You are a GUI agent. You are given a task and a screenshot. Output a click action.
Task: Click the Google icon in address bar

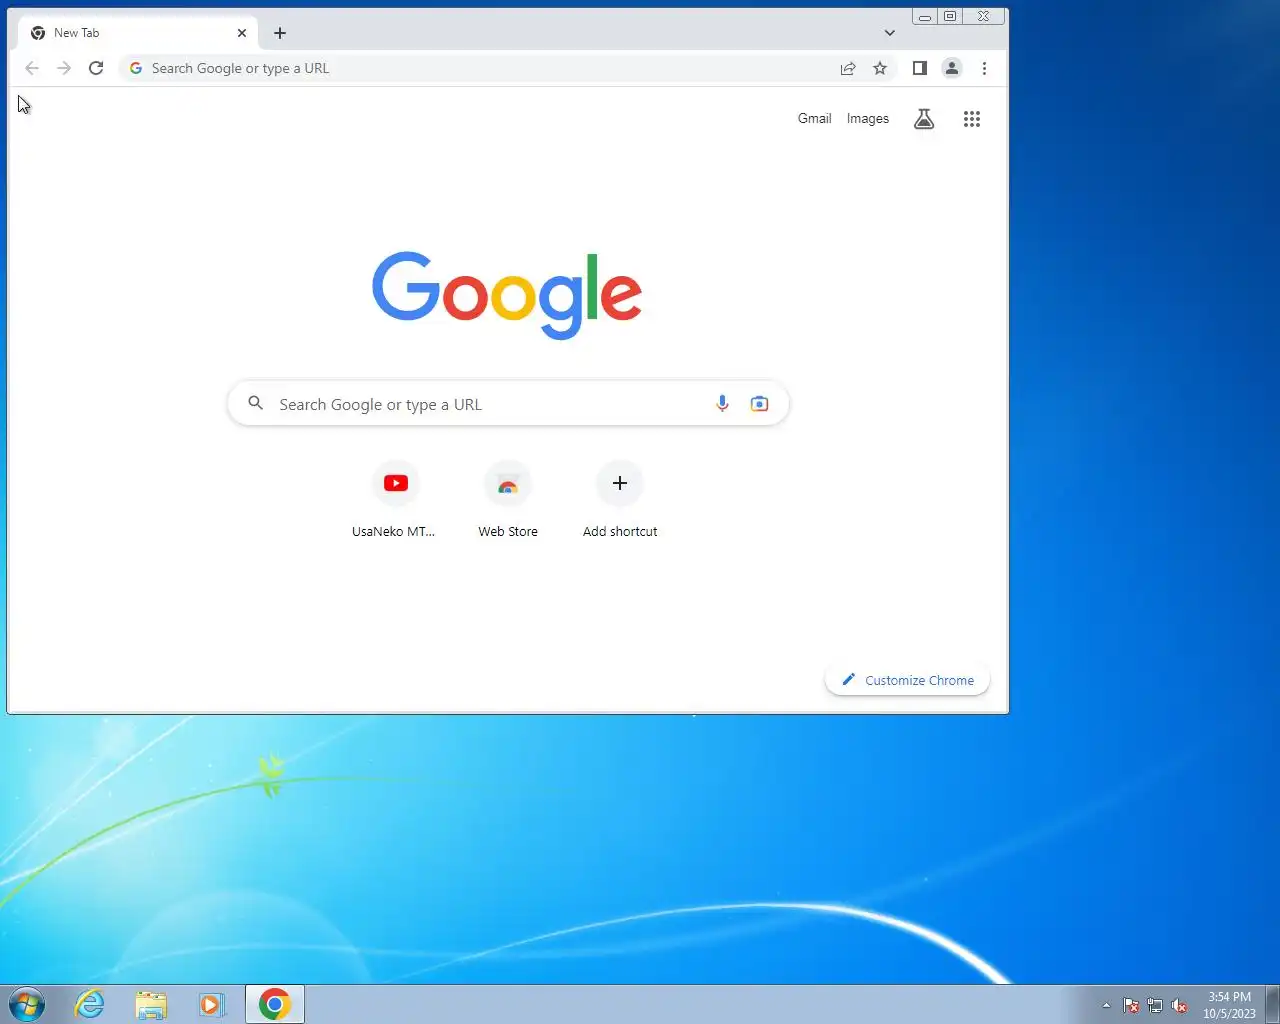pyautogui.click(x=136, y=68)
